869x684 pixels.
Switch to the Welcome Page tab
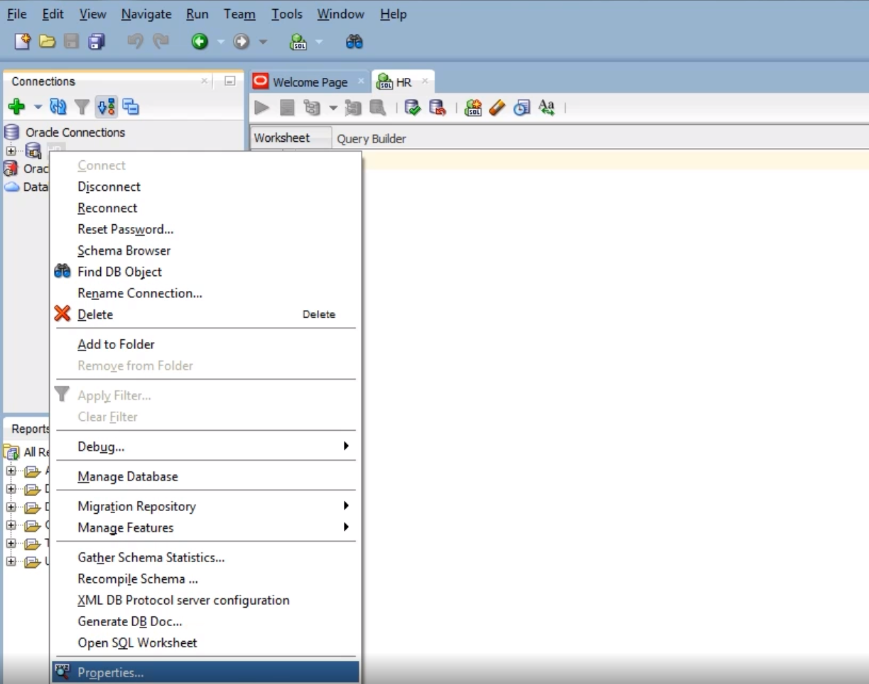(309, 82)
